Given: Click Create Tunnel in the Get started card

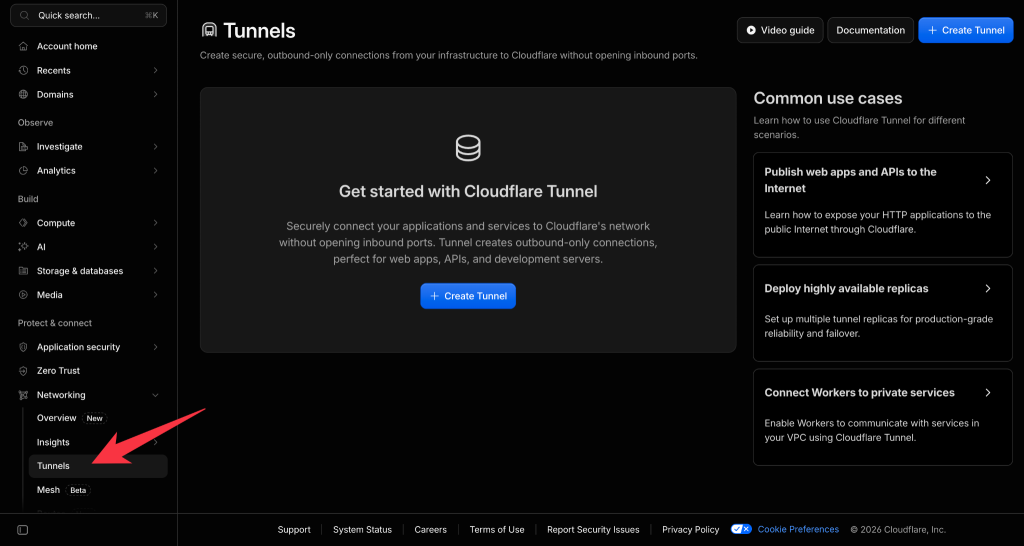Looking at the screenshot, I should point(468,297).
